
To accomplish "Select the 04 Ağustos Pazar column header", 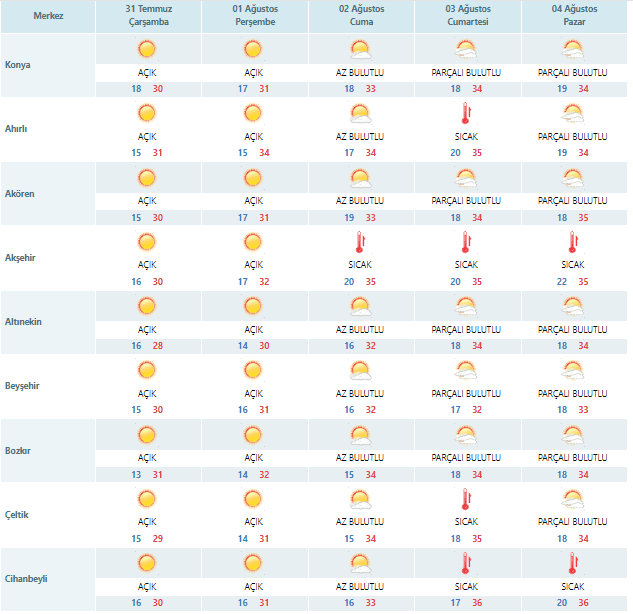I will coord(573,16).
